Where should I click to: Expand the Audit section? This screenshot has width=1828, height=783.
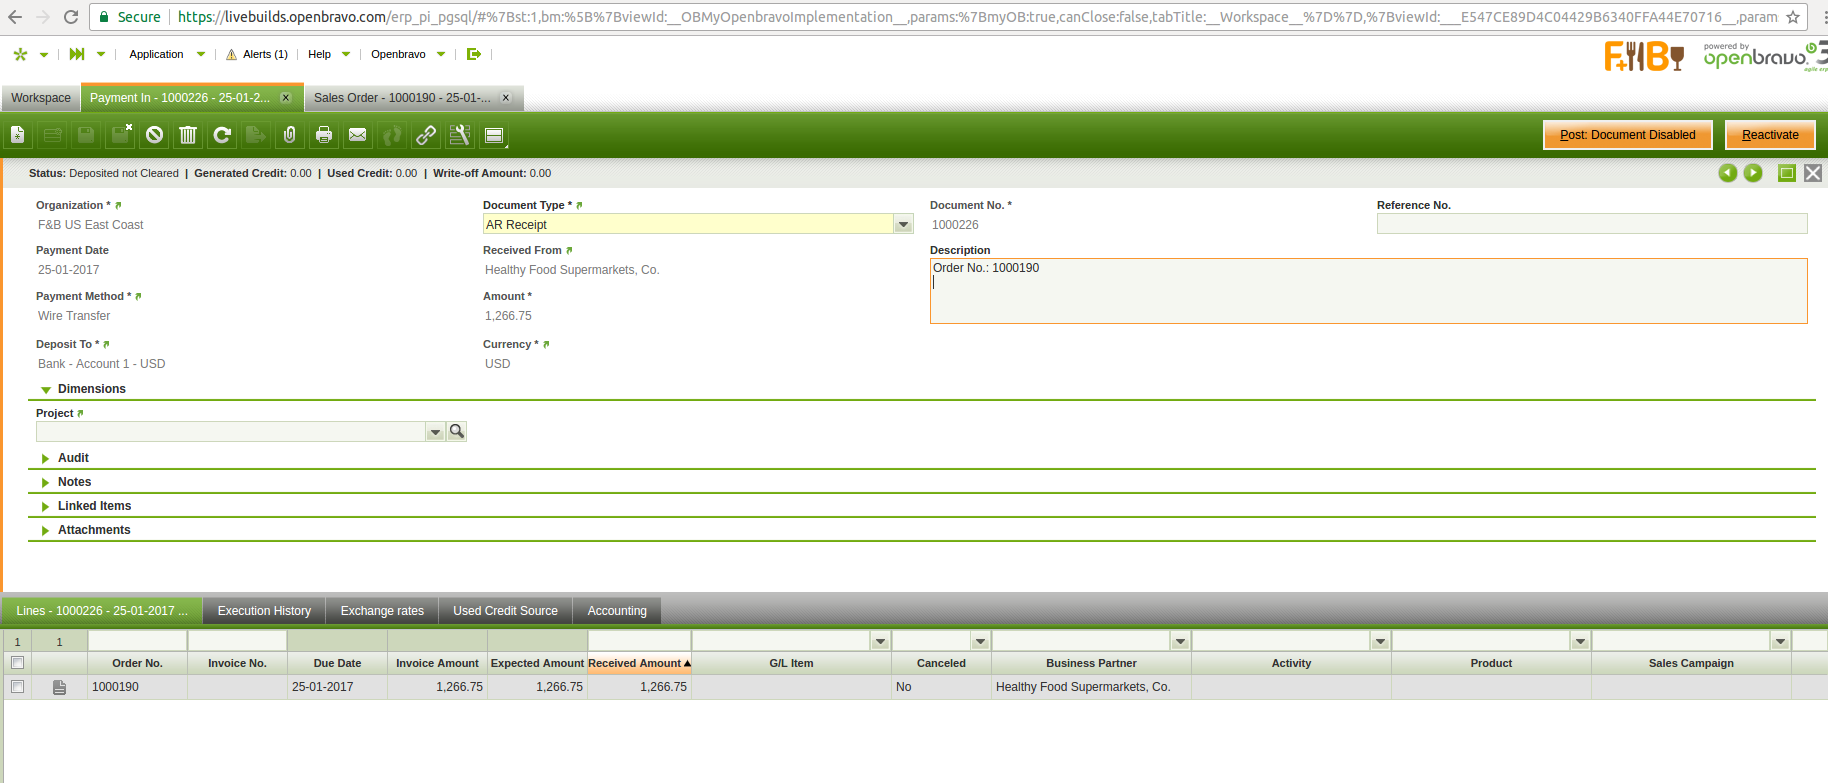point(73,458)
